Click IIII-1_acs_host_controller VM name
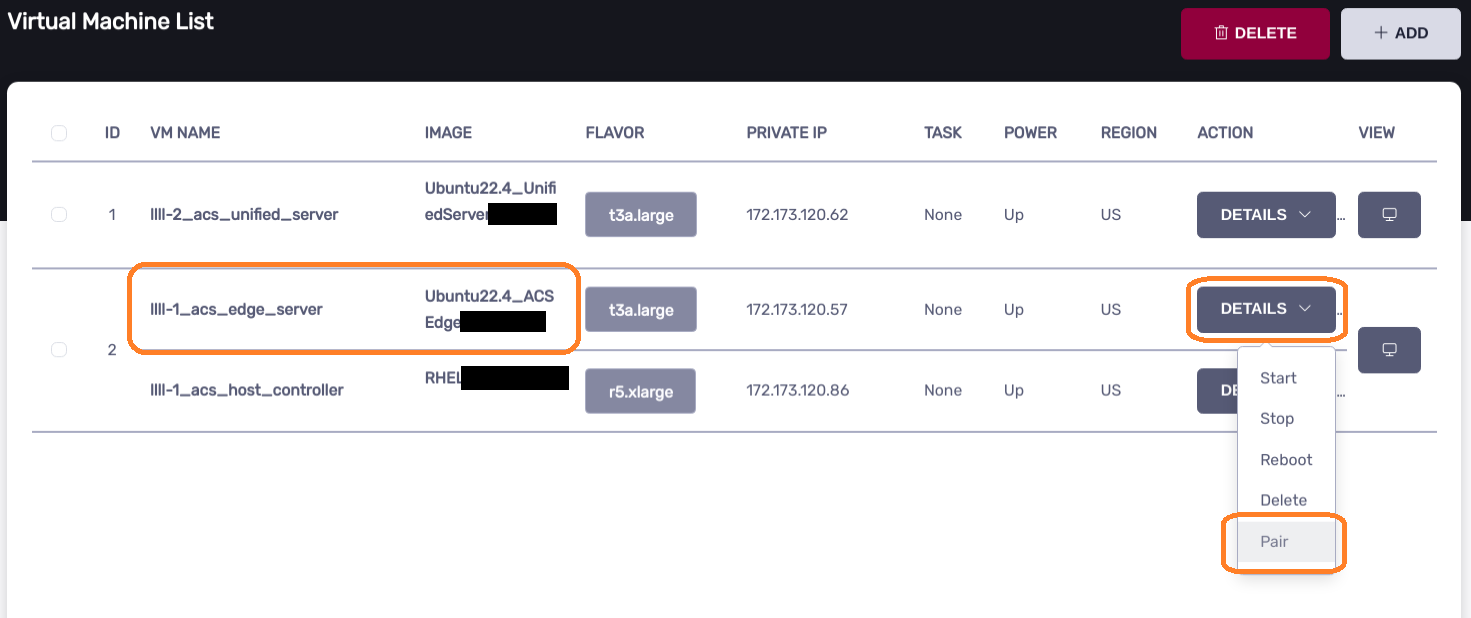 tap(246, 391)
